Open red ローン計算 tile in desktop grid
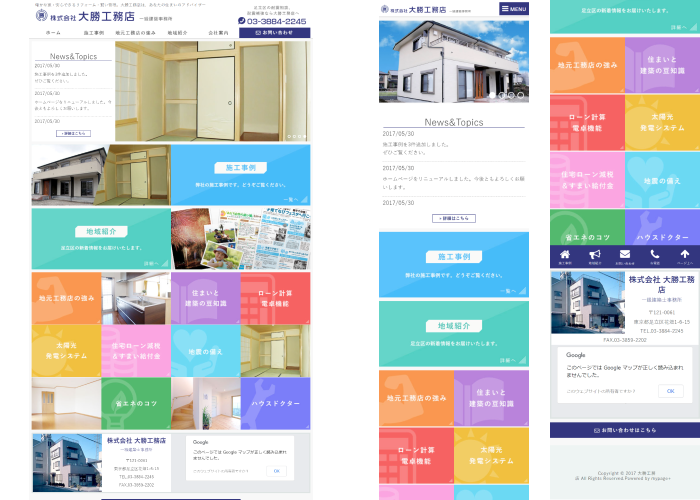 click(x=275, y=298)
